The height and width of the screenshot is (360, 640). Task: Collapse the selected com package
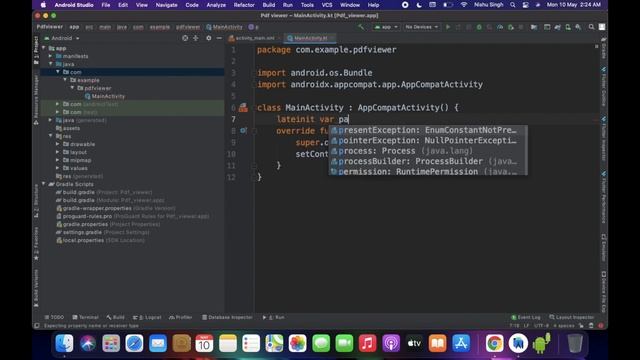coord(58,72)
